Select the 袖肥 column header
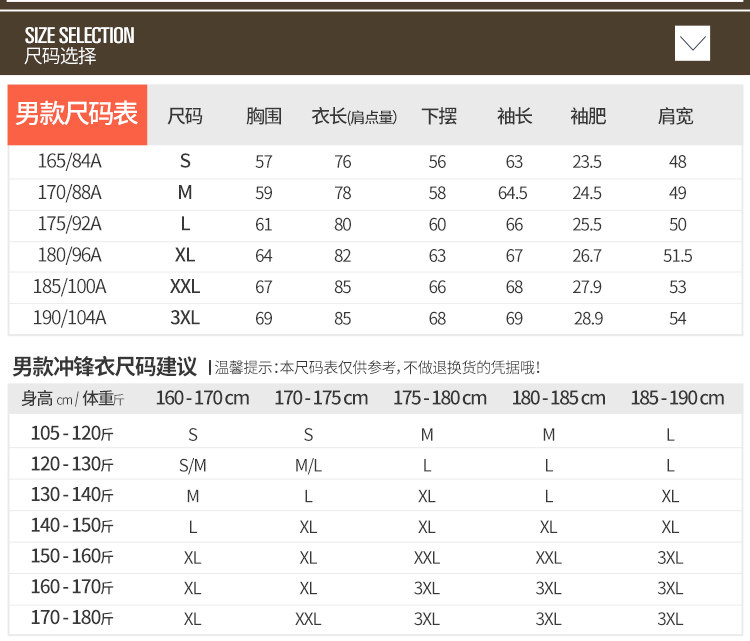 pyautogui.click(x=588, y=116)
